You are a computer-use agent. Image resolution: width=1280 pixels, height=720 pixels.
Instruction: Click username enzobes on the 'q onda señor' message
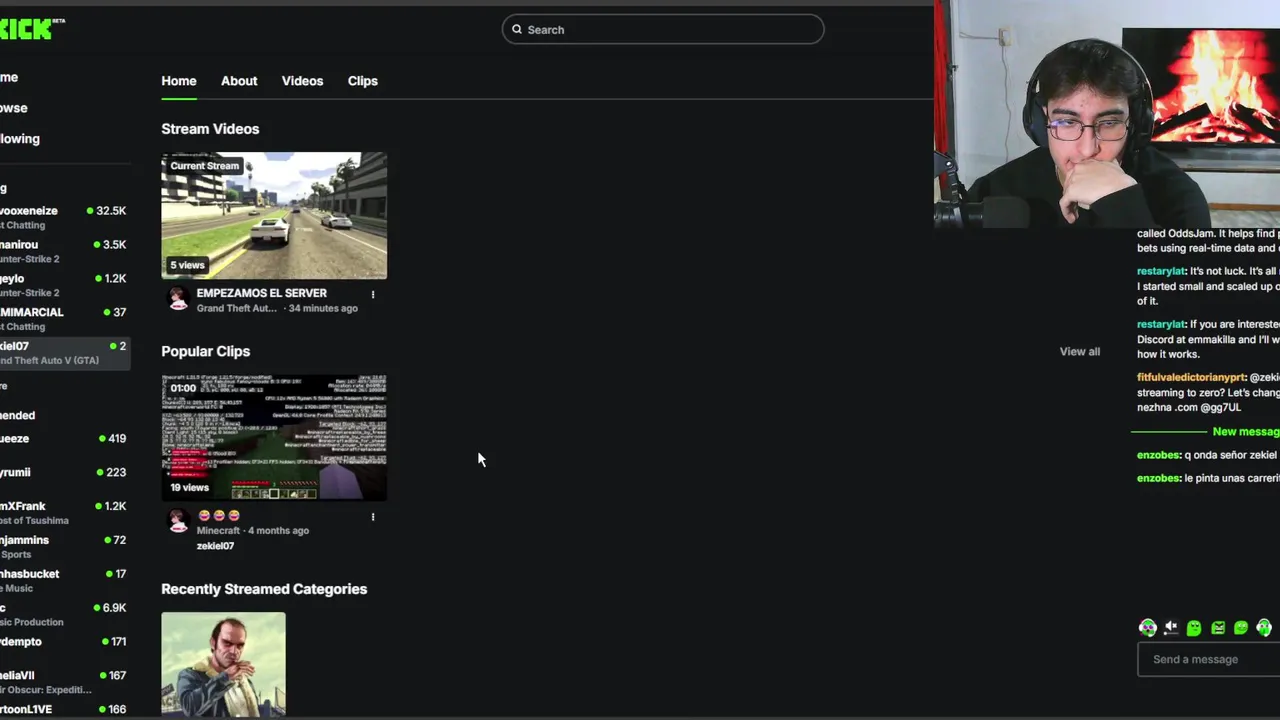click(1158, 455)
